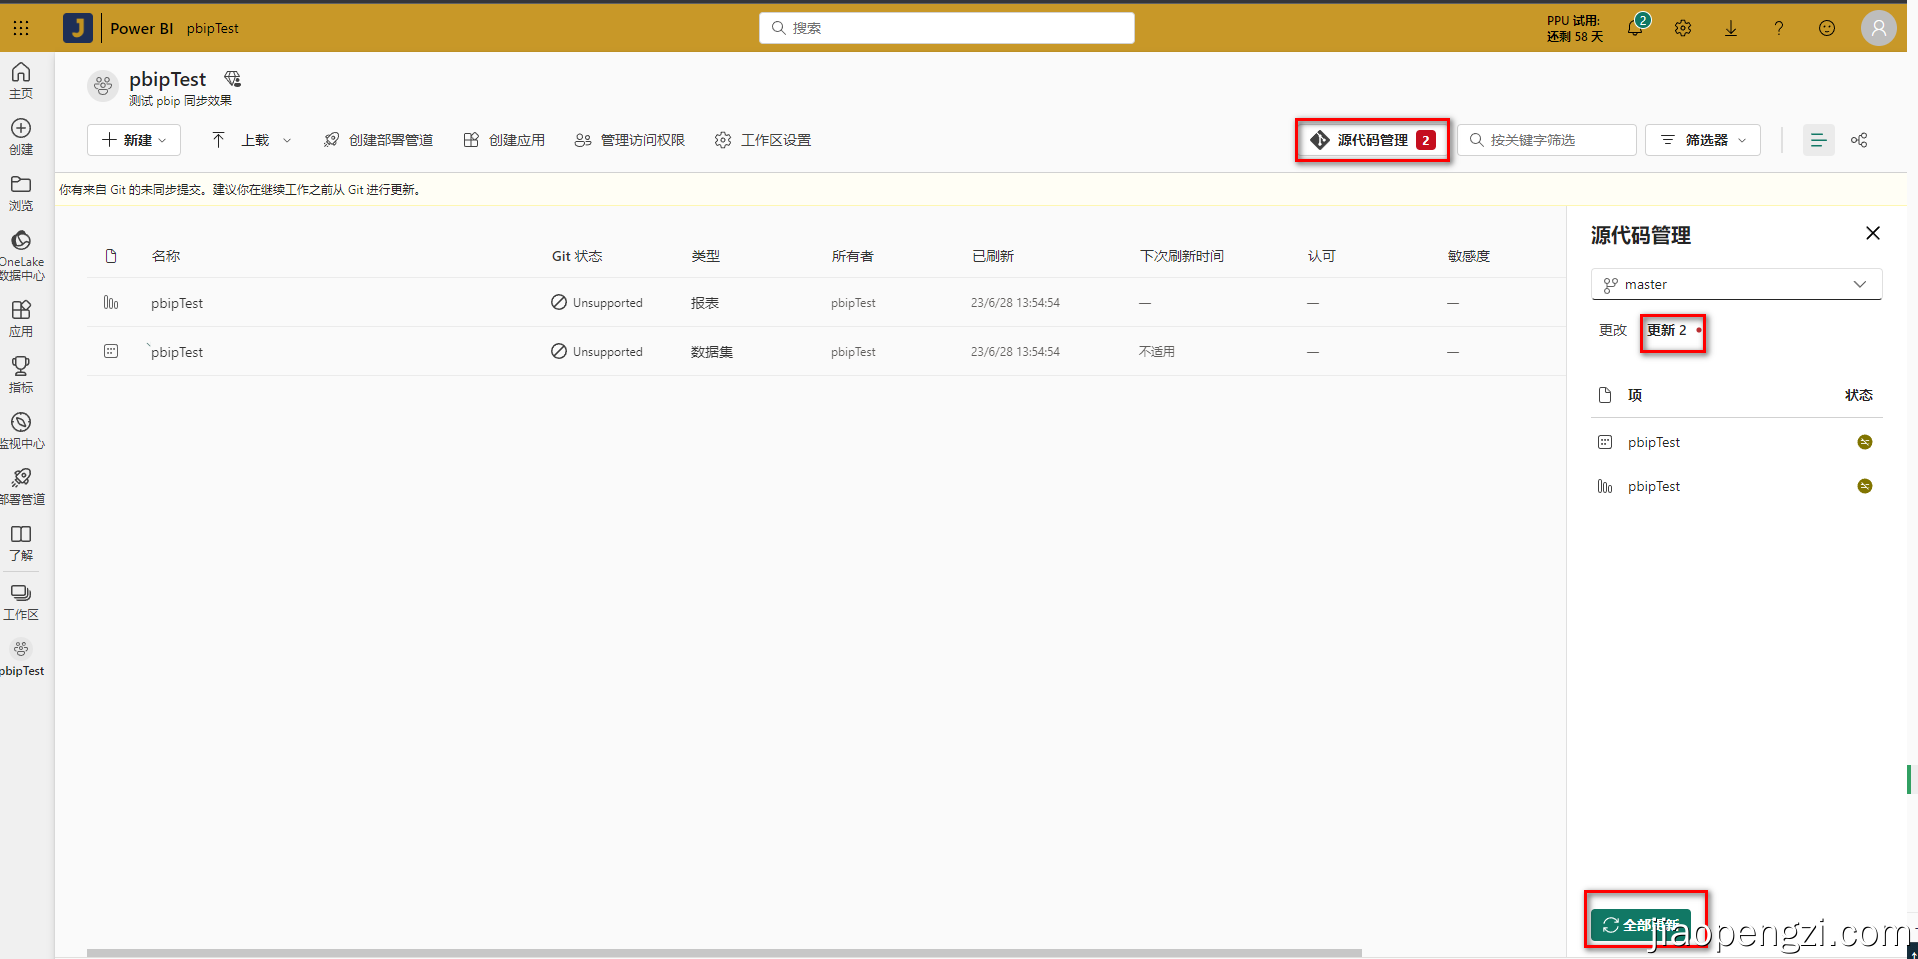Open Deployment pipelines in sidebar
This screenshot has height=959, width=1918.
(x=21, y=486)
